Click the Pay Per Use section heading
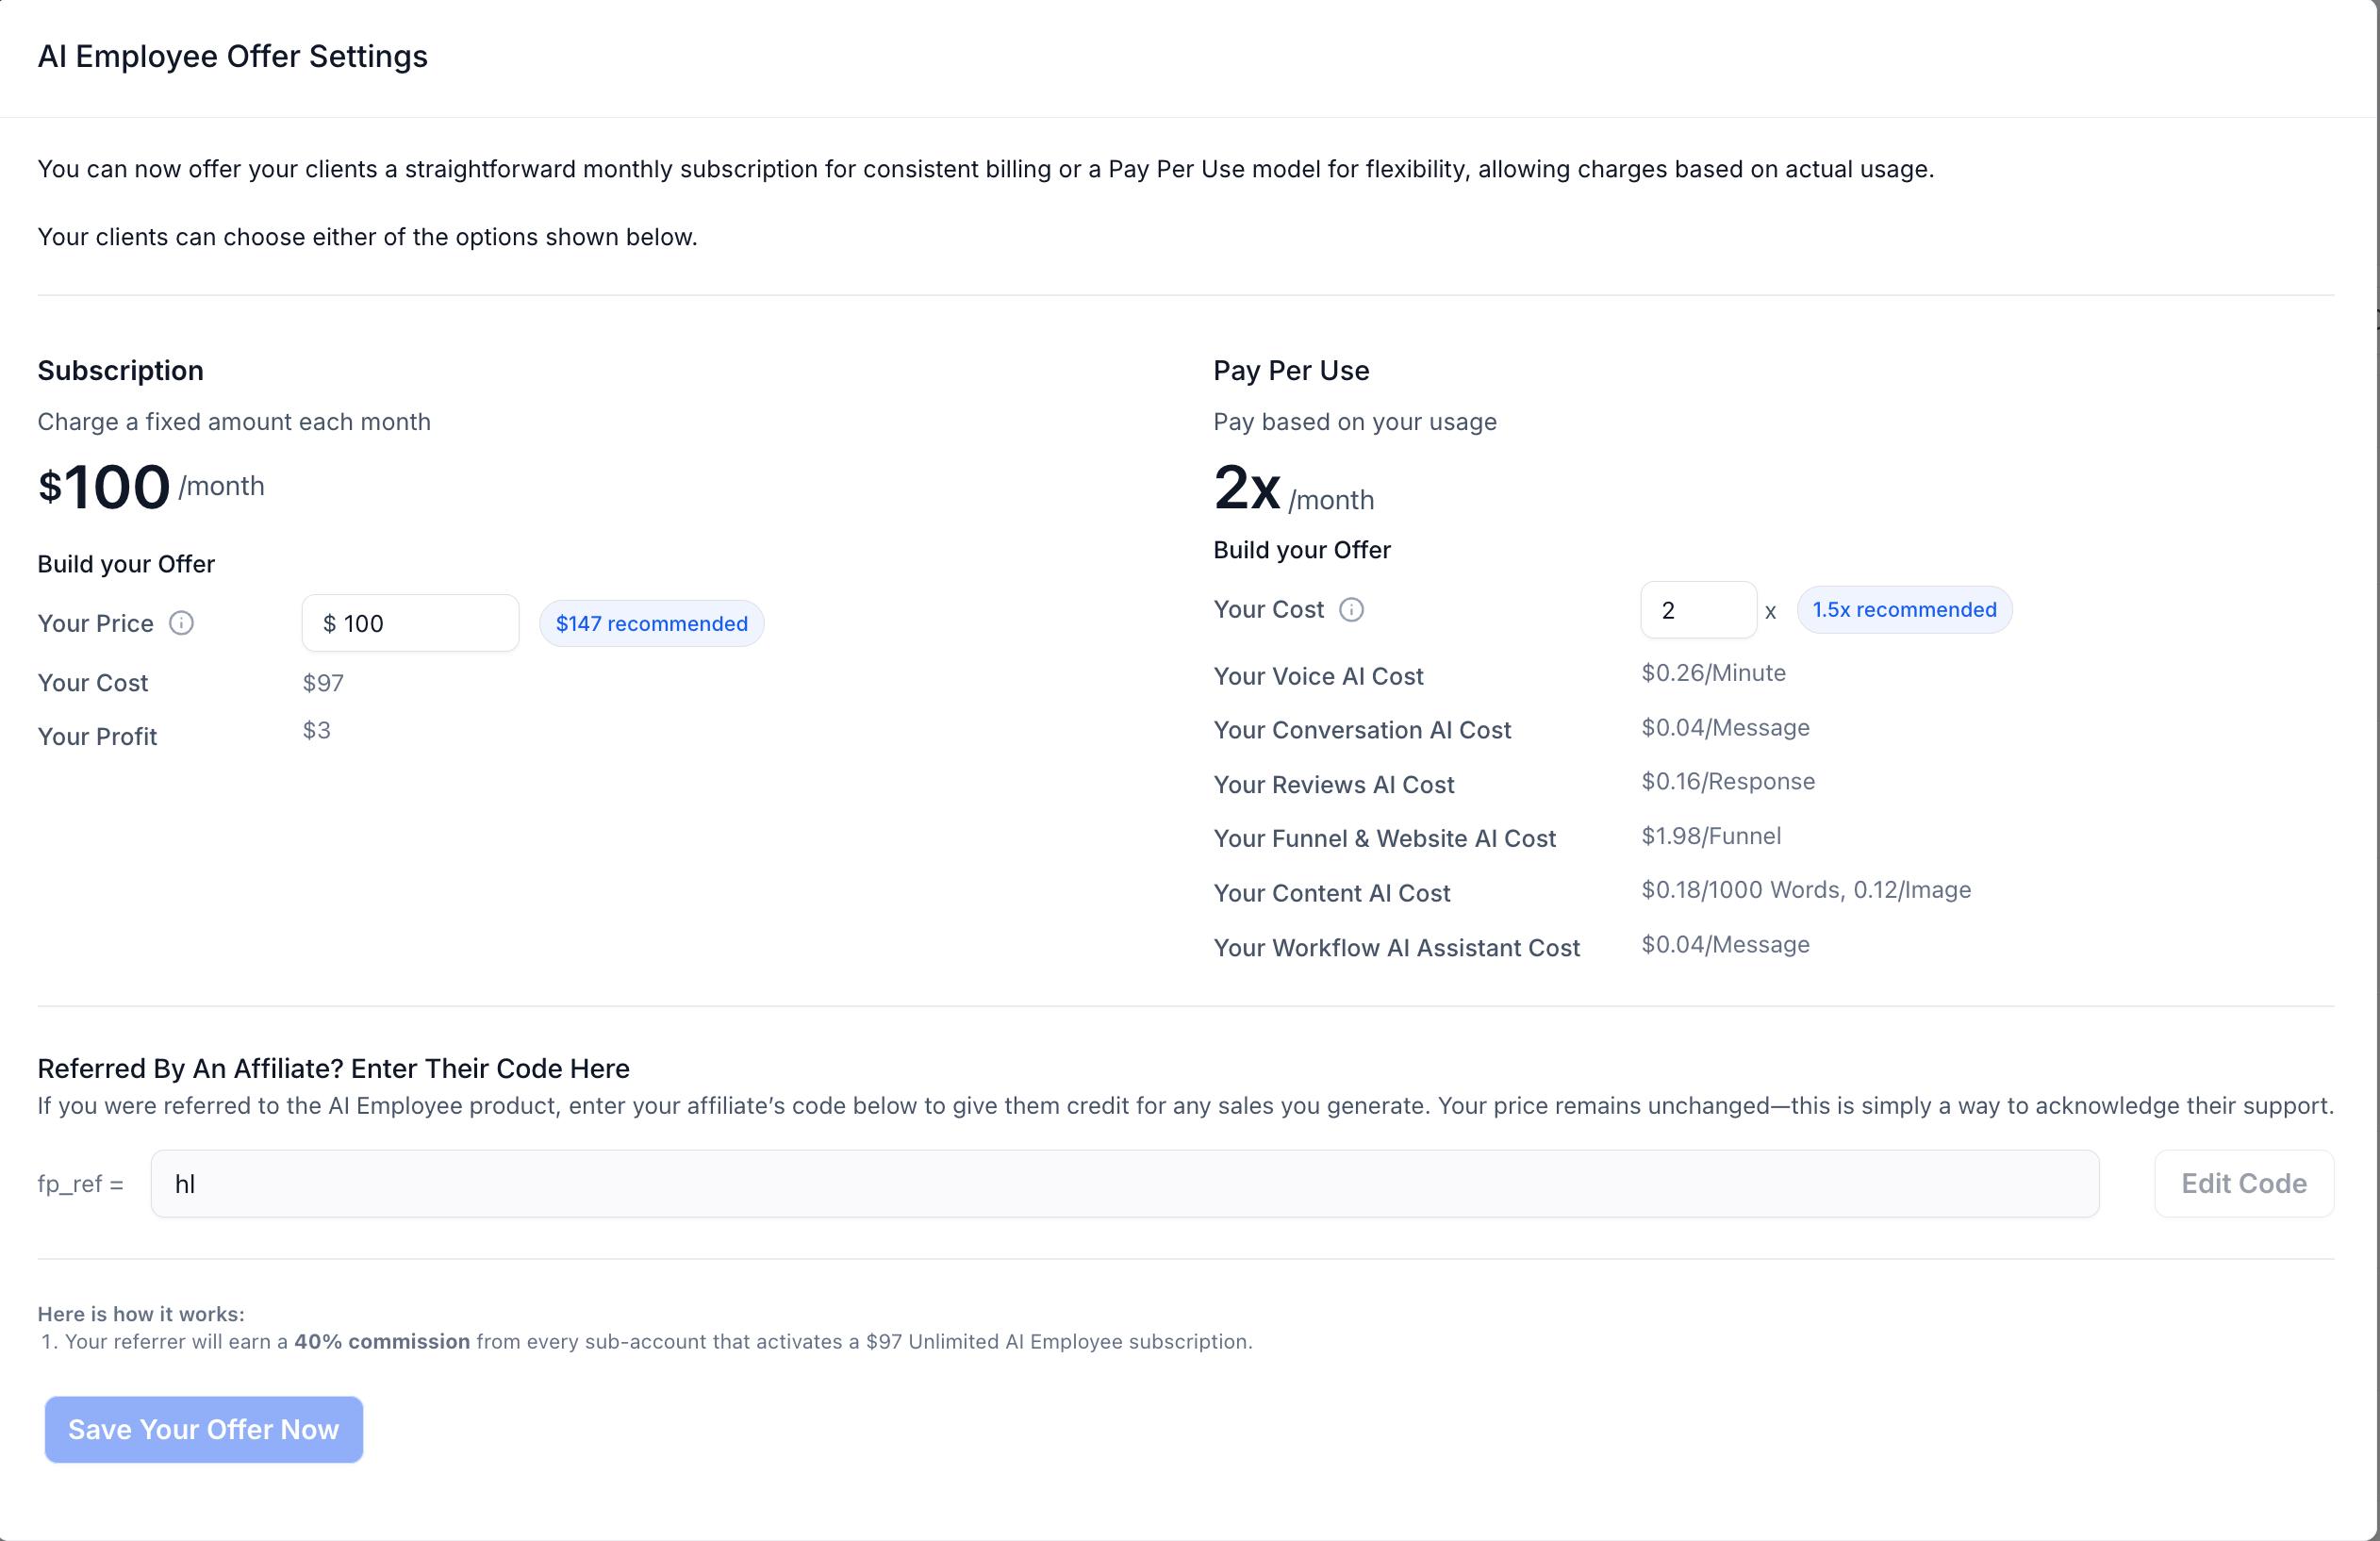The height and width of the screenshot is (1541, 2380). click(x=1291, y=370)
